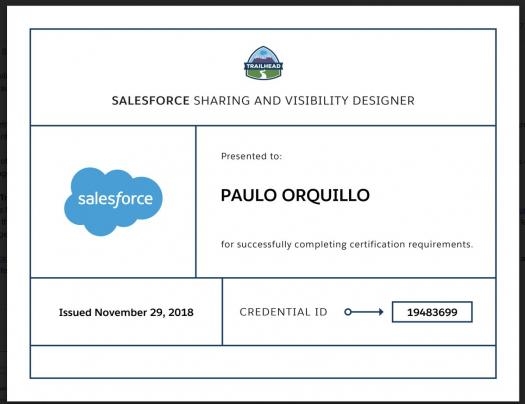Click the circle at the arrow's start
525x404 pixels.
(x=348, y=312)
